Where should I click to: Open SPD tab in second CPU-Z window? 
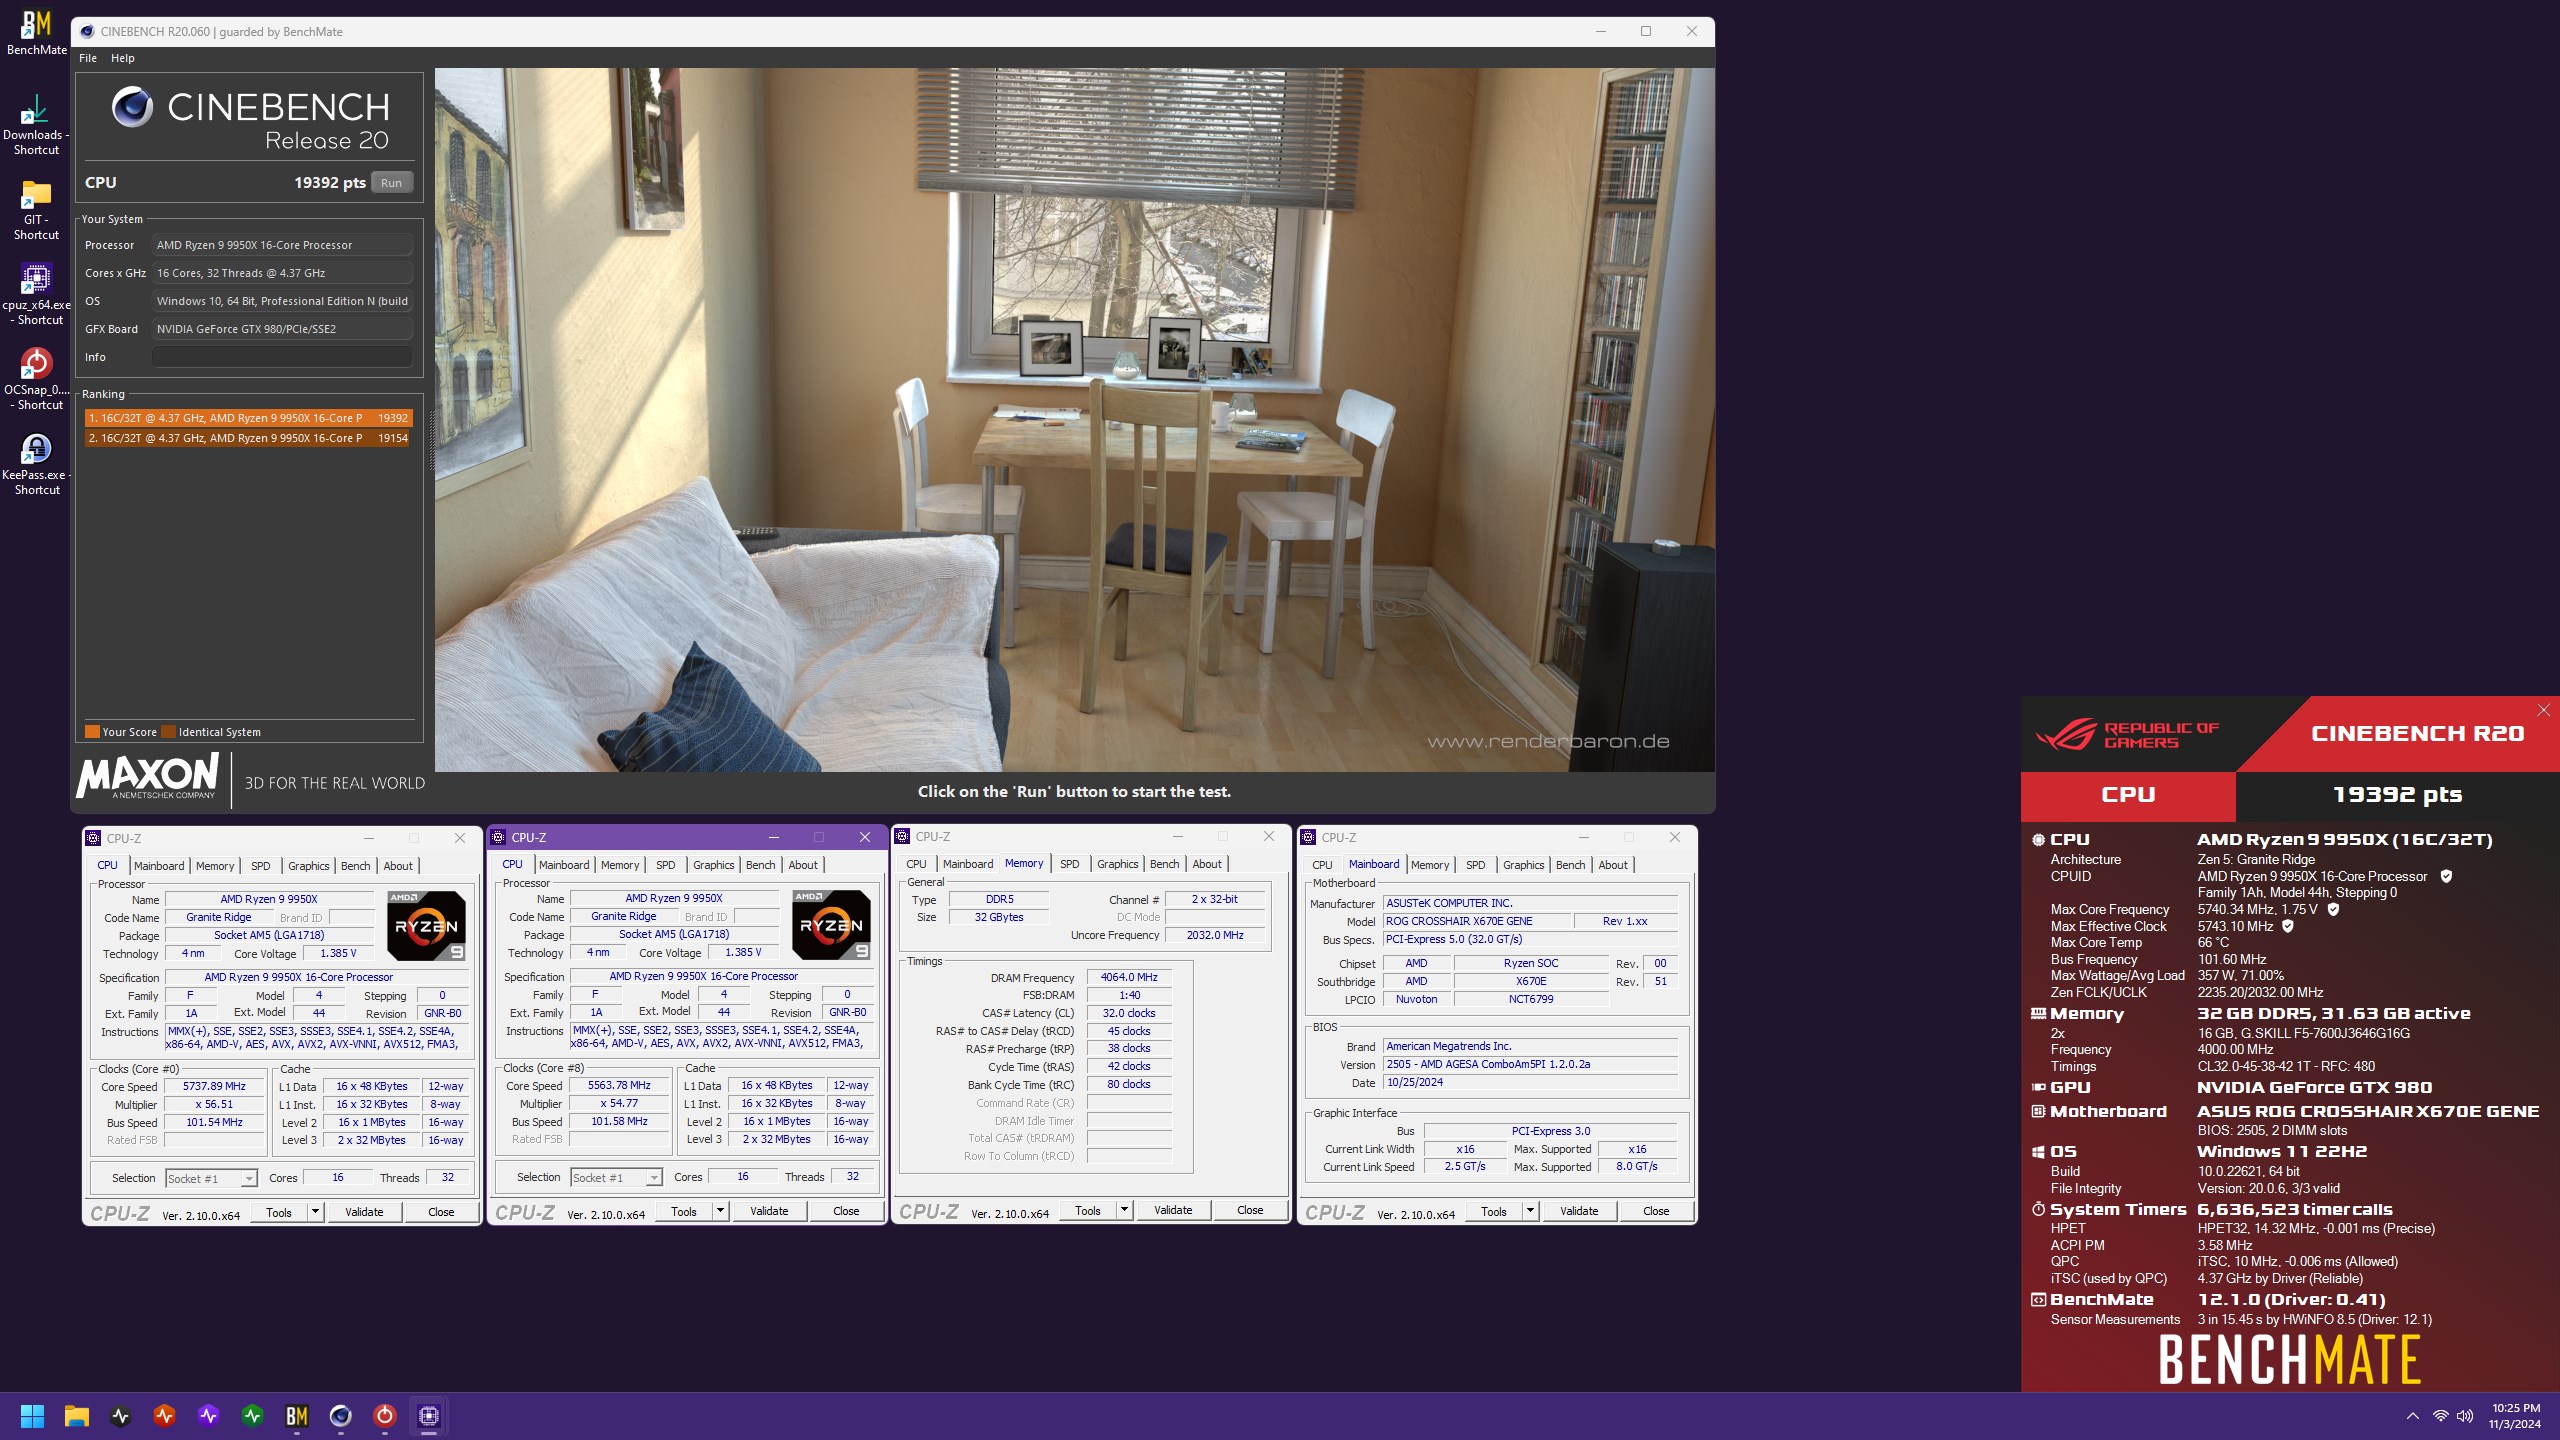[x=665, y=865]
